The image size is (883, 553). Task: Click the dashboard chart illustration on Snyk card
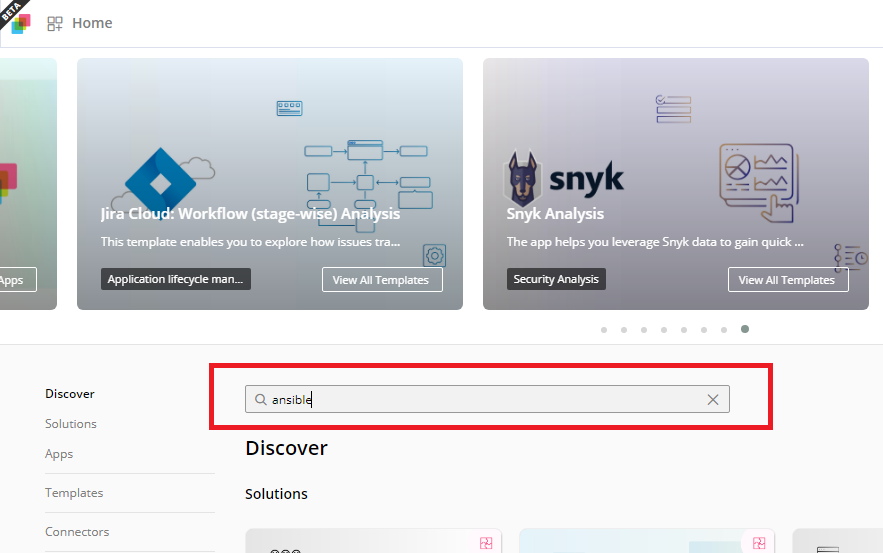[759, 183]
